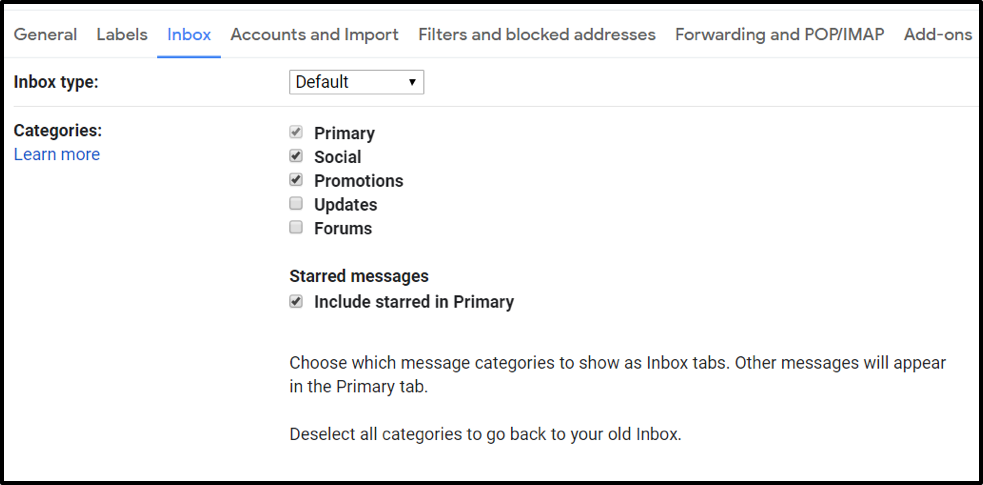Viewport: 983px width, 485px height.
Task: Enable the Updates category checkbox
Action: [x=296, y=204]
